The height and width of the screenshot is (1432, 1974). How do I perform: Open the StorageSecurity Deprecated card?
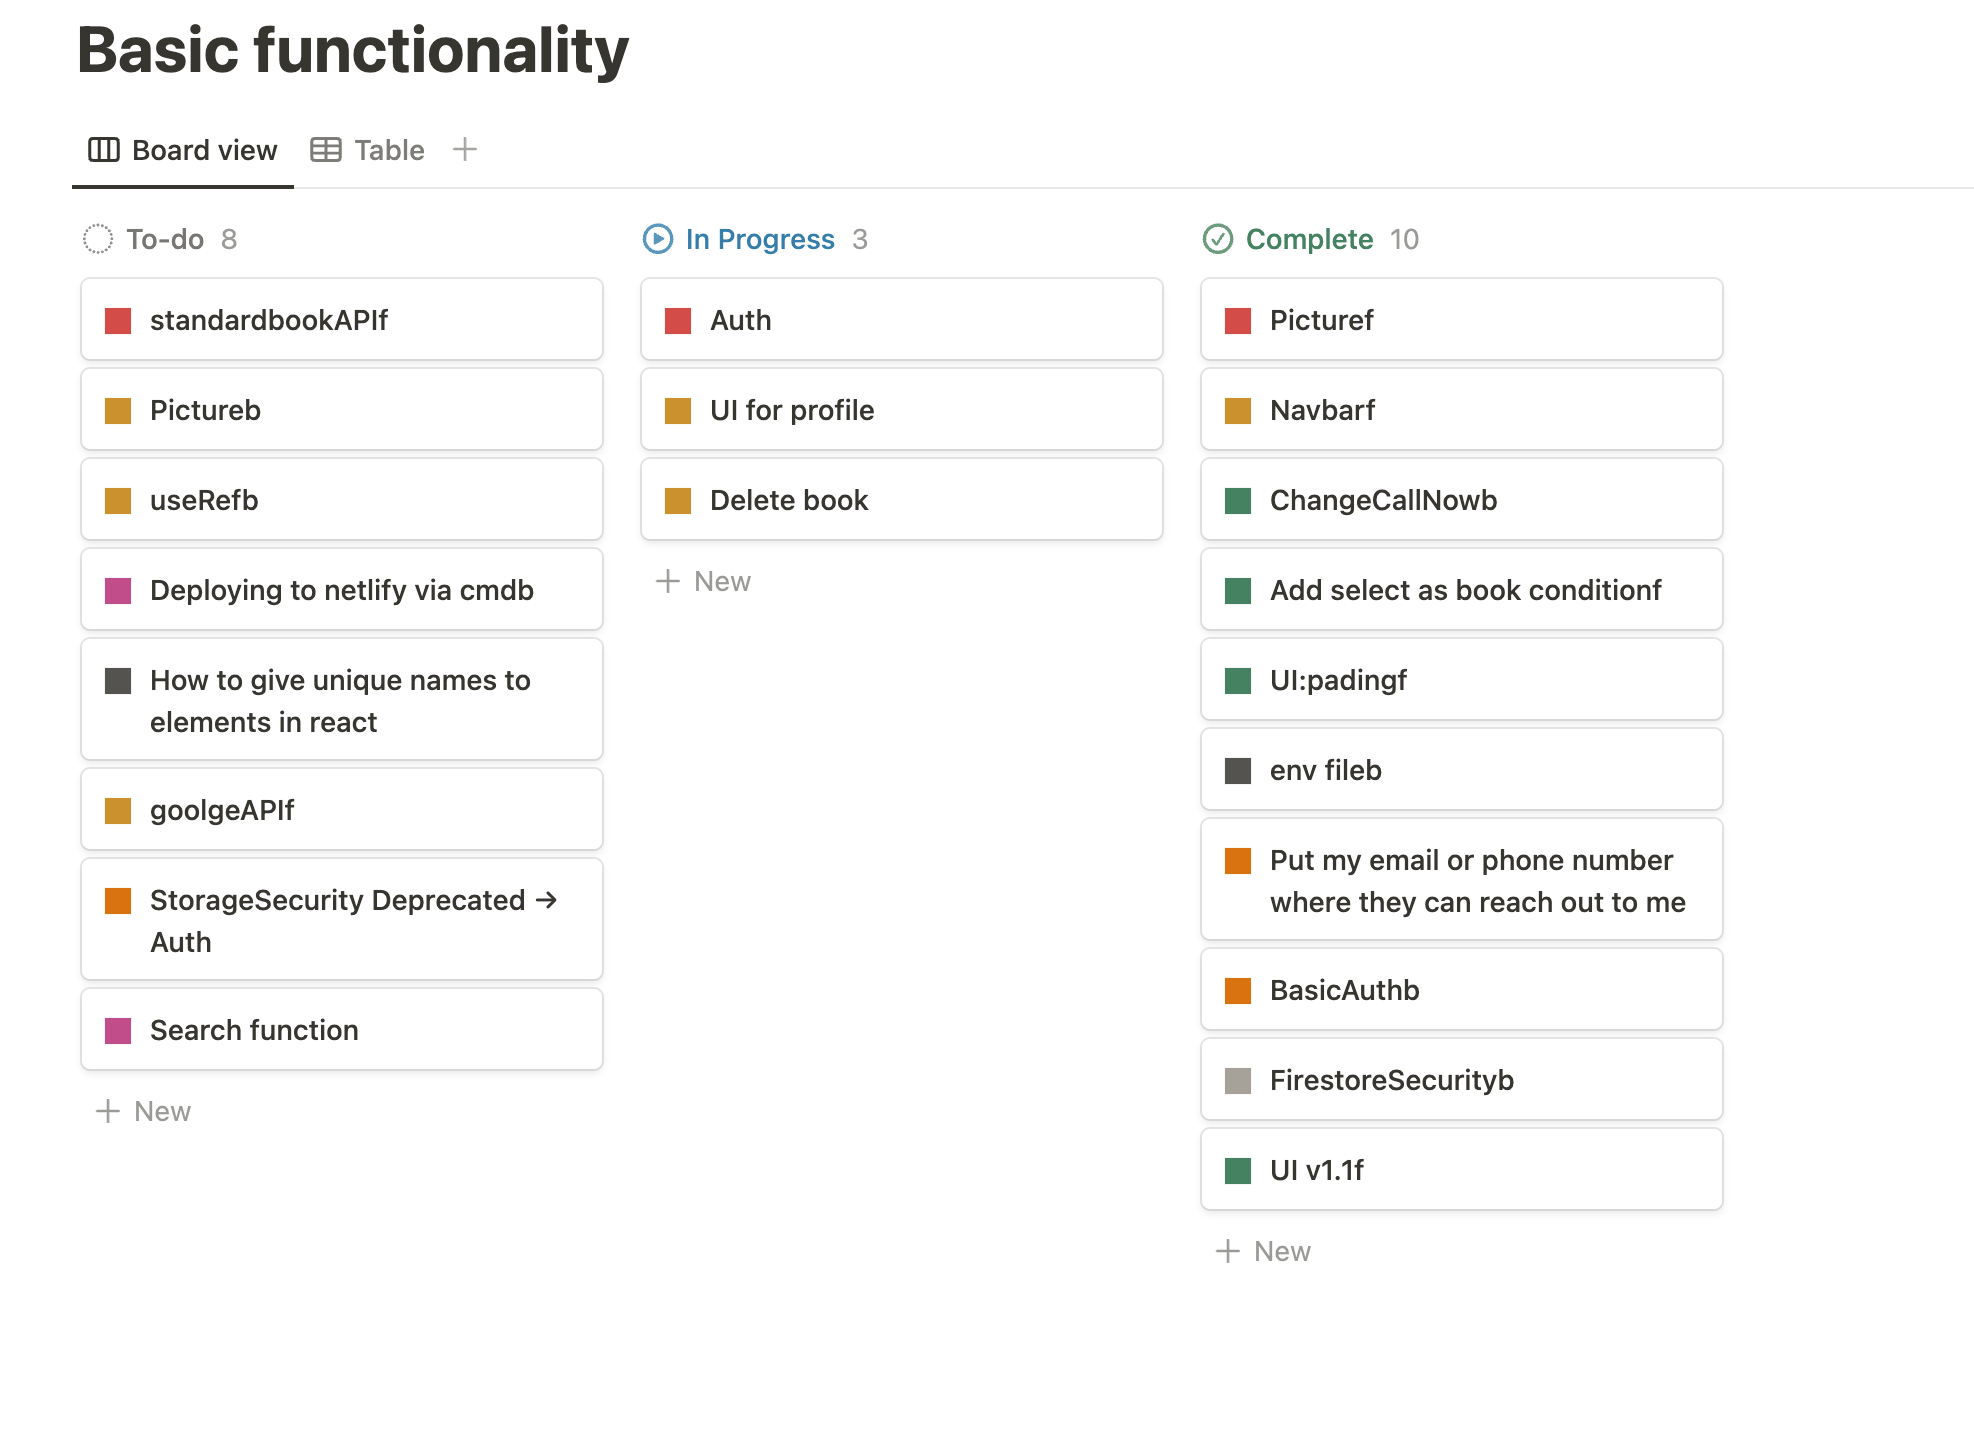[x=340, y=920]
